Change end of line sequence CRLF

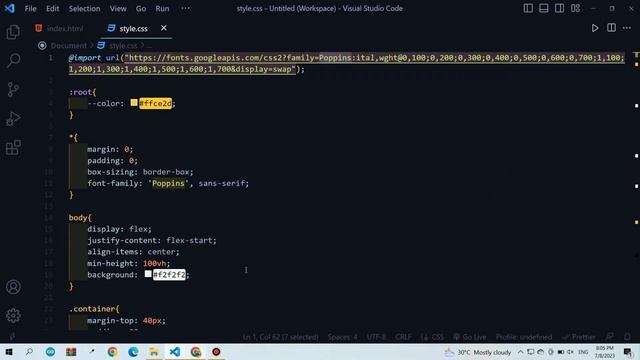[x=403, y=337]
